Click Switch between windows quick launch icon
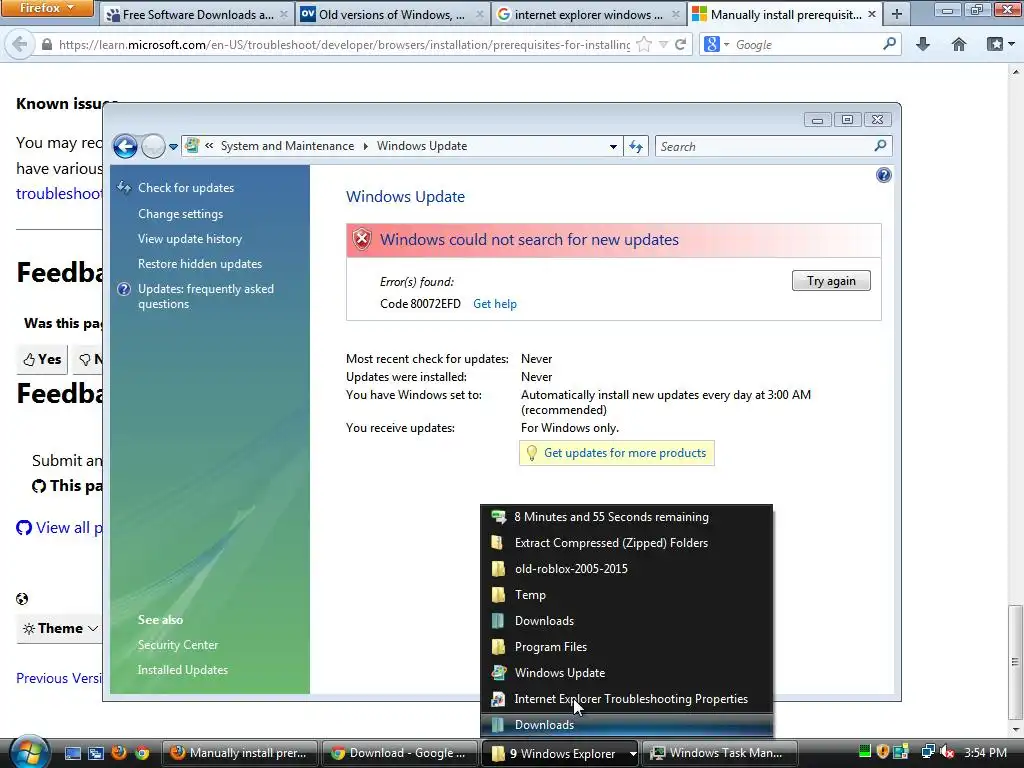Screen dimensions: 1024x768 [96, 753]
